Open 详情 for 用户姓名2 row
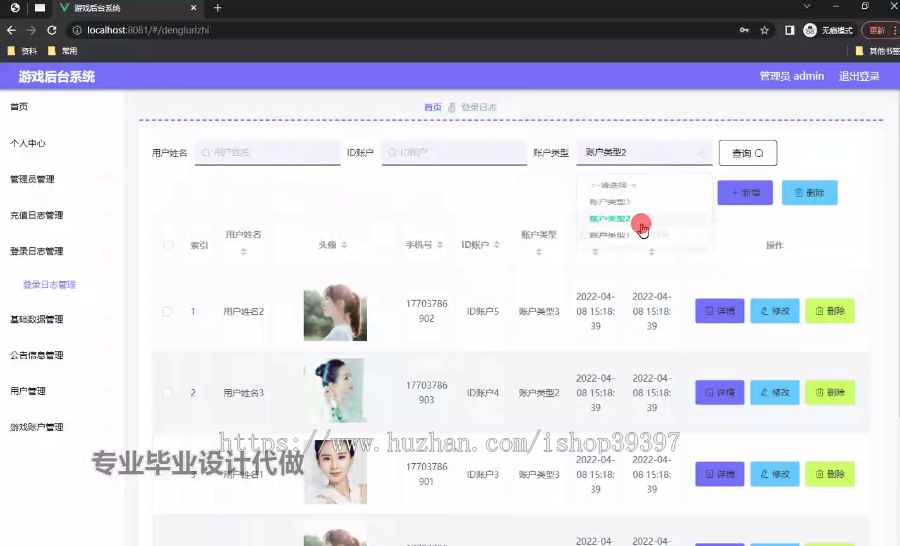 [x=720, y=311]
